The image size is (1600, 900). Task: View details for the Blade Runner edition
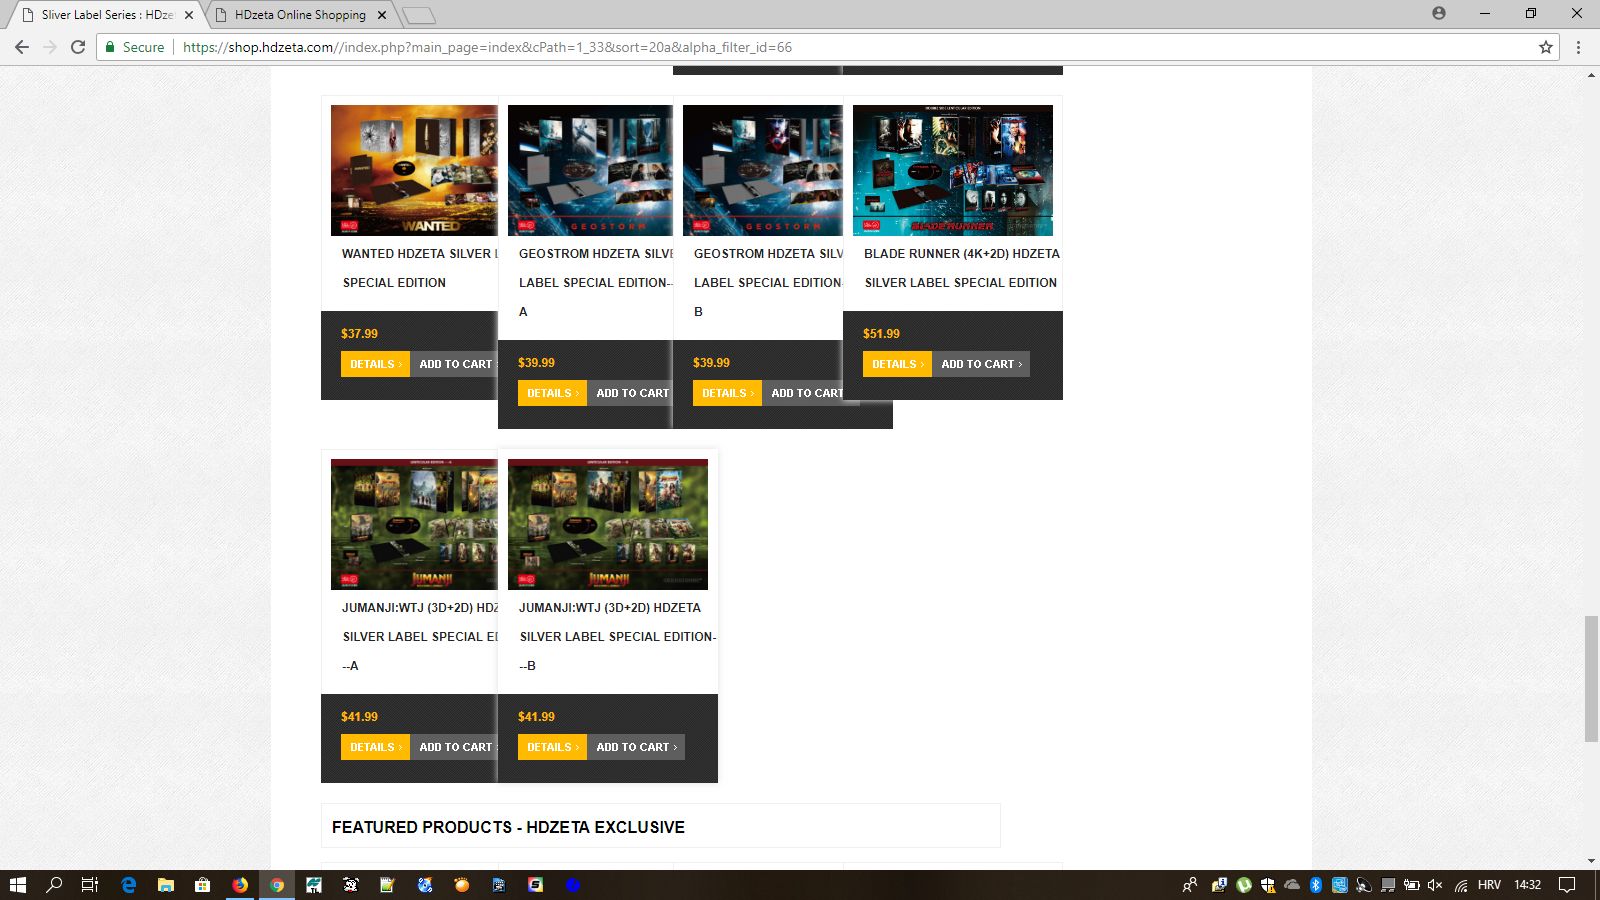(897, 364)
